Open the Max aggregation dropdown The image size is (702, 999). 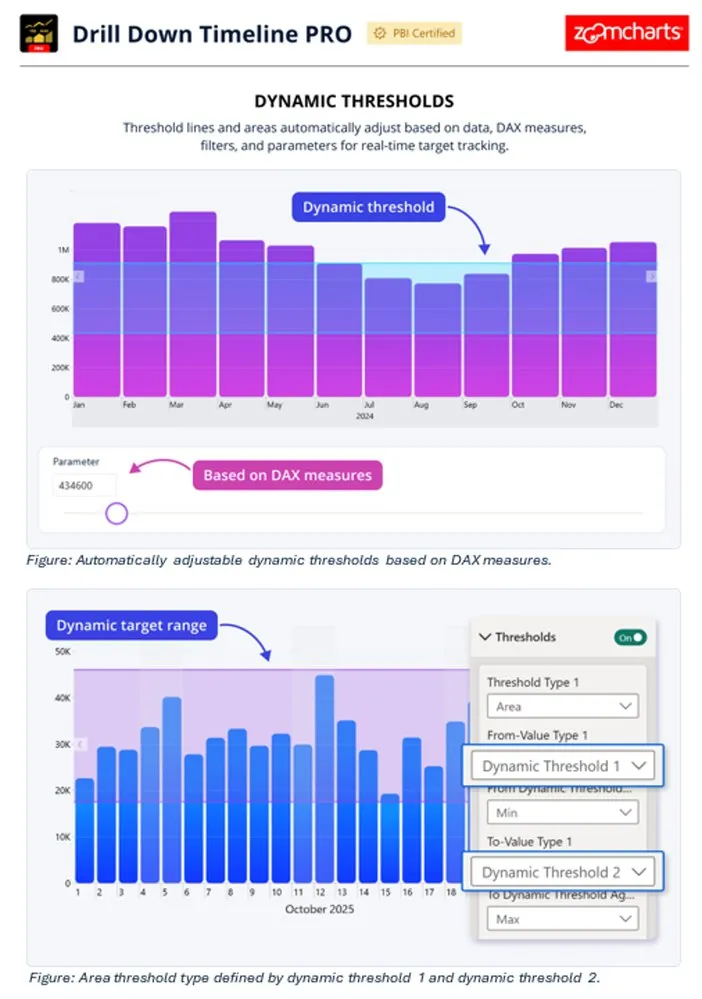coord(562,919)
